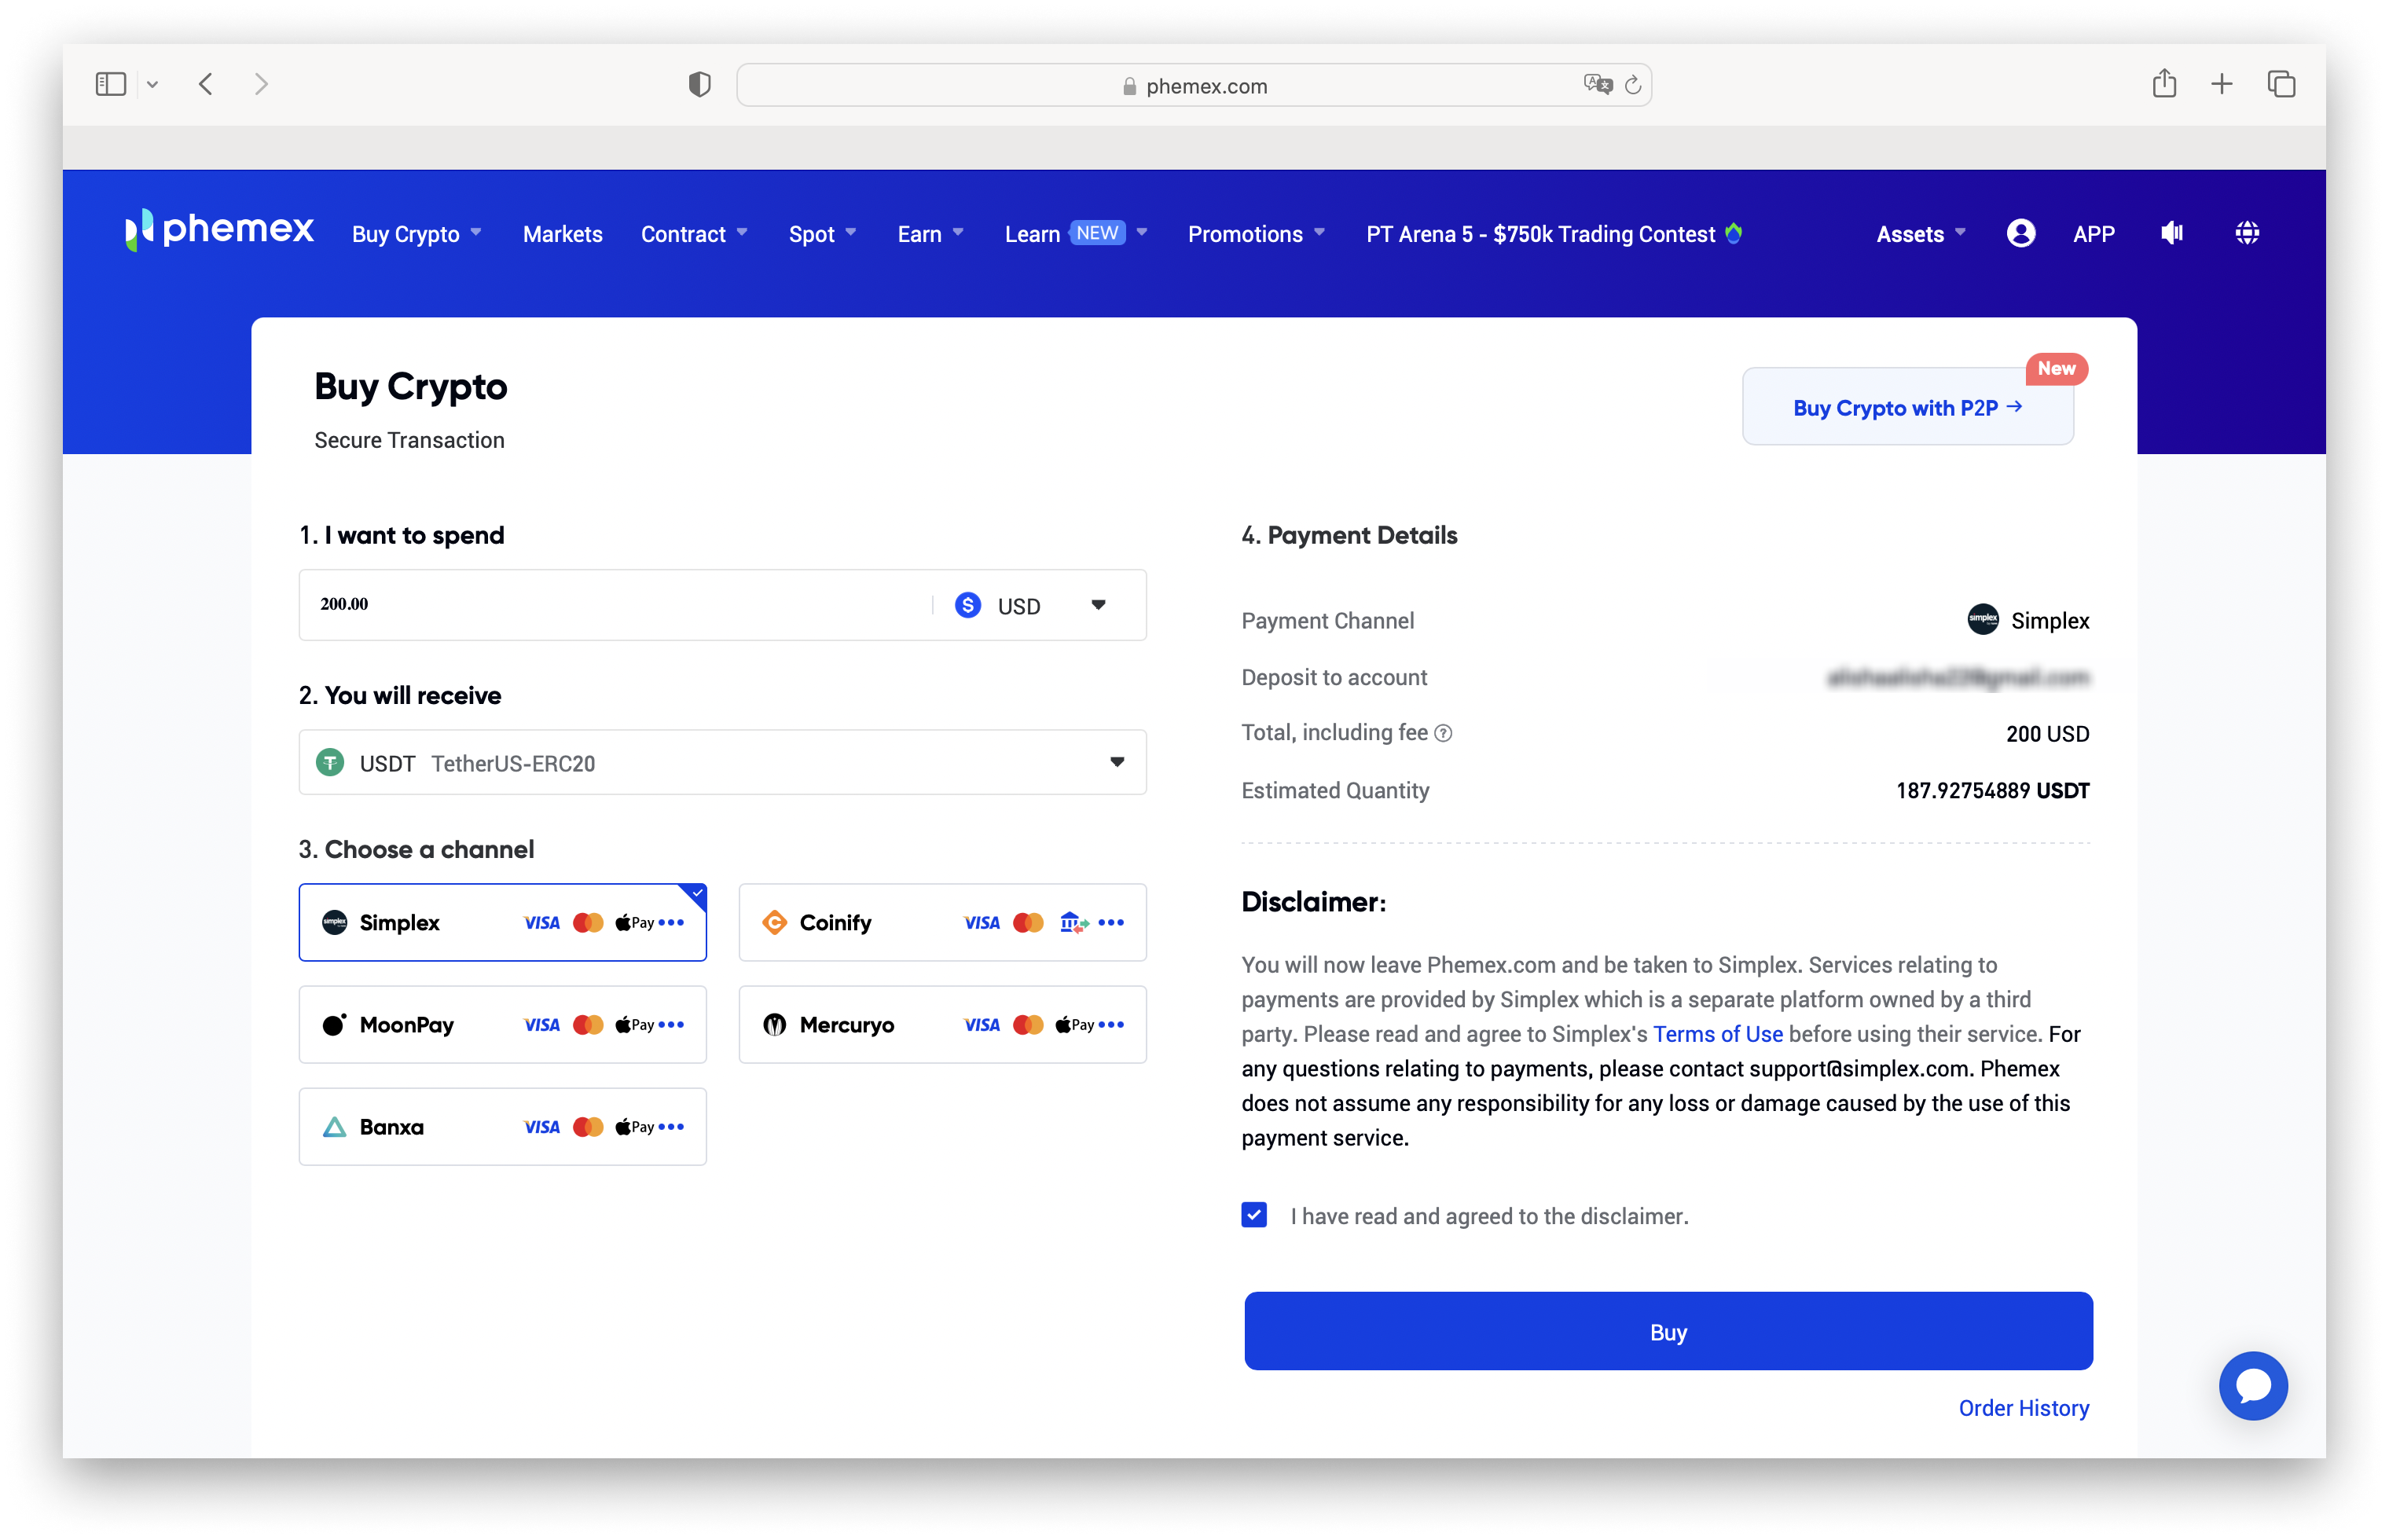Click more payment methods dots on MoonPay
The height and width of the screenshot is (1540, 2389).
pyautogui.click(x=672, y=1024)
